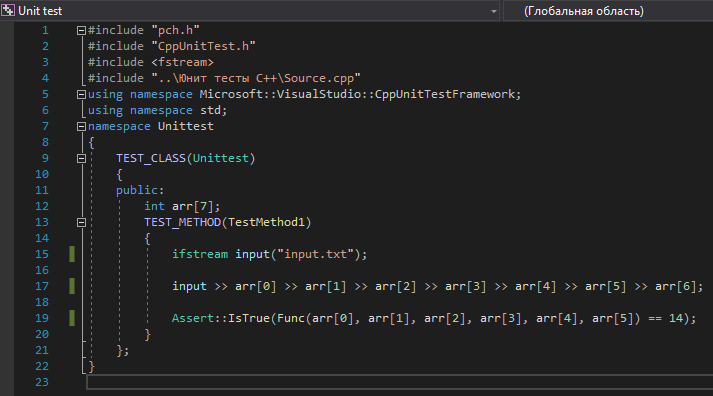
Task: Click the TEST_METHOD macro
Action: [x=182, y=222]
